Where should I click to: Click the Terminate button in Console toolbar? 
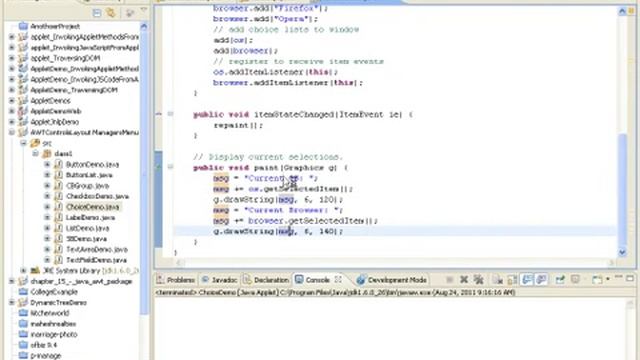(449, 280)
